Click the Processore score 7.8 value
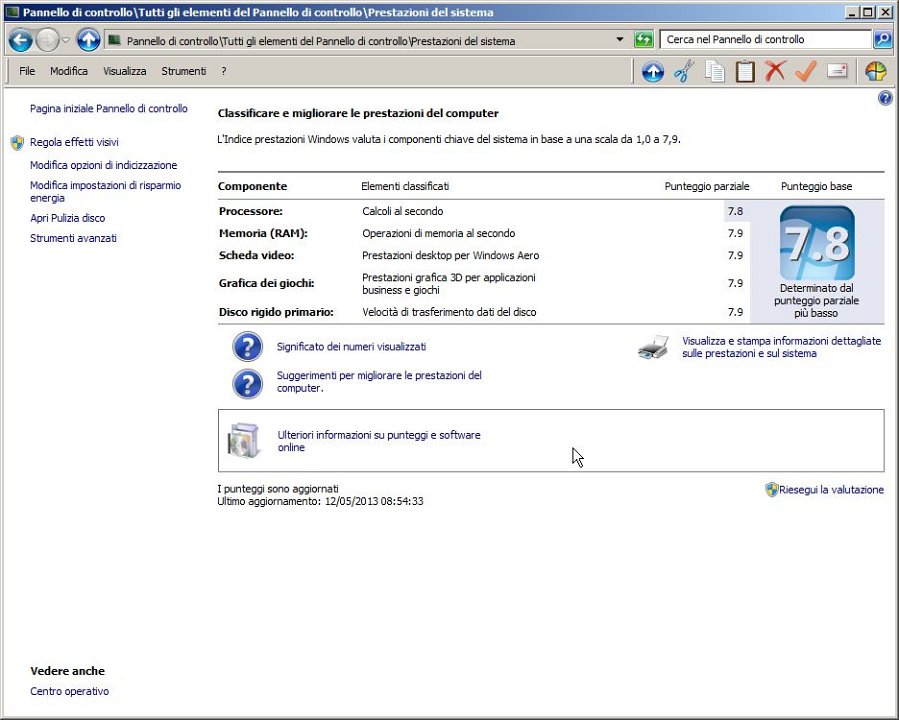The width and height of the screenshot is (899, 720). (736, 211)
